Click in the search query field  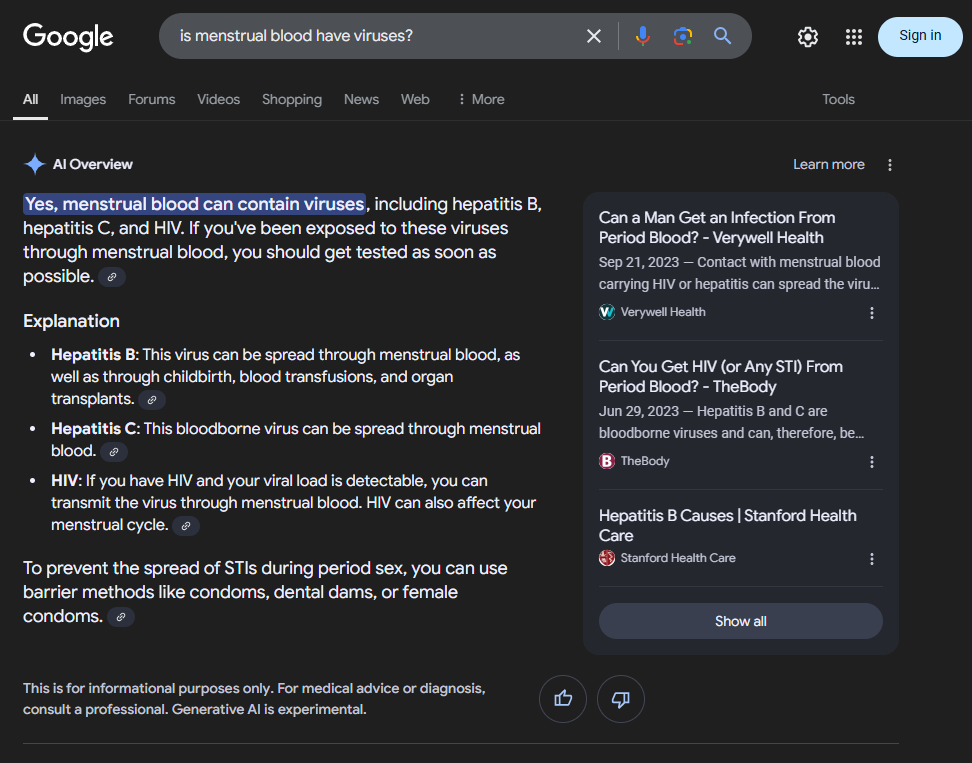[372, 36]
